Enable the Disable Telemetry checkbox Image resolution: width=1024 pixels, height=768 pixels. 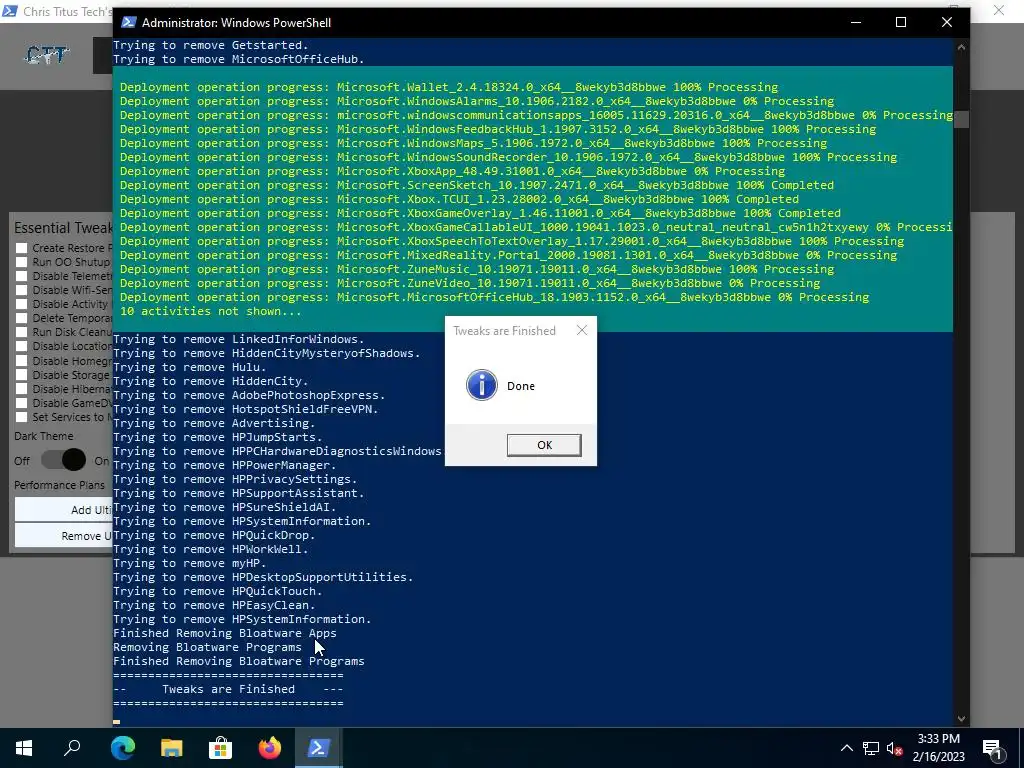coord(22,276)
